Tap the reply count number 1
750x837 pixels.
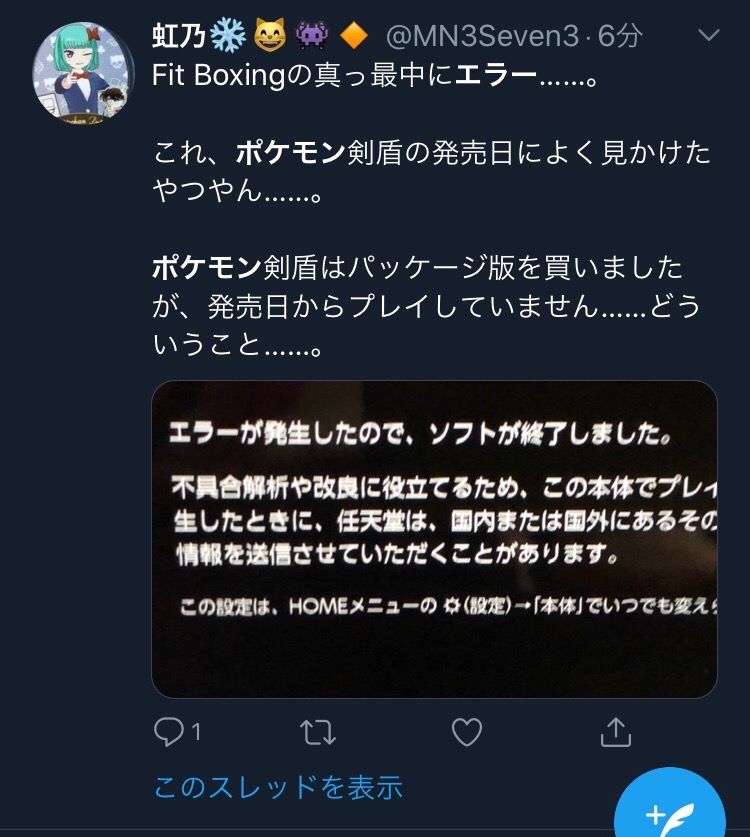196,732
